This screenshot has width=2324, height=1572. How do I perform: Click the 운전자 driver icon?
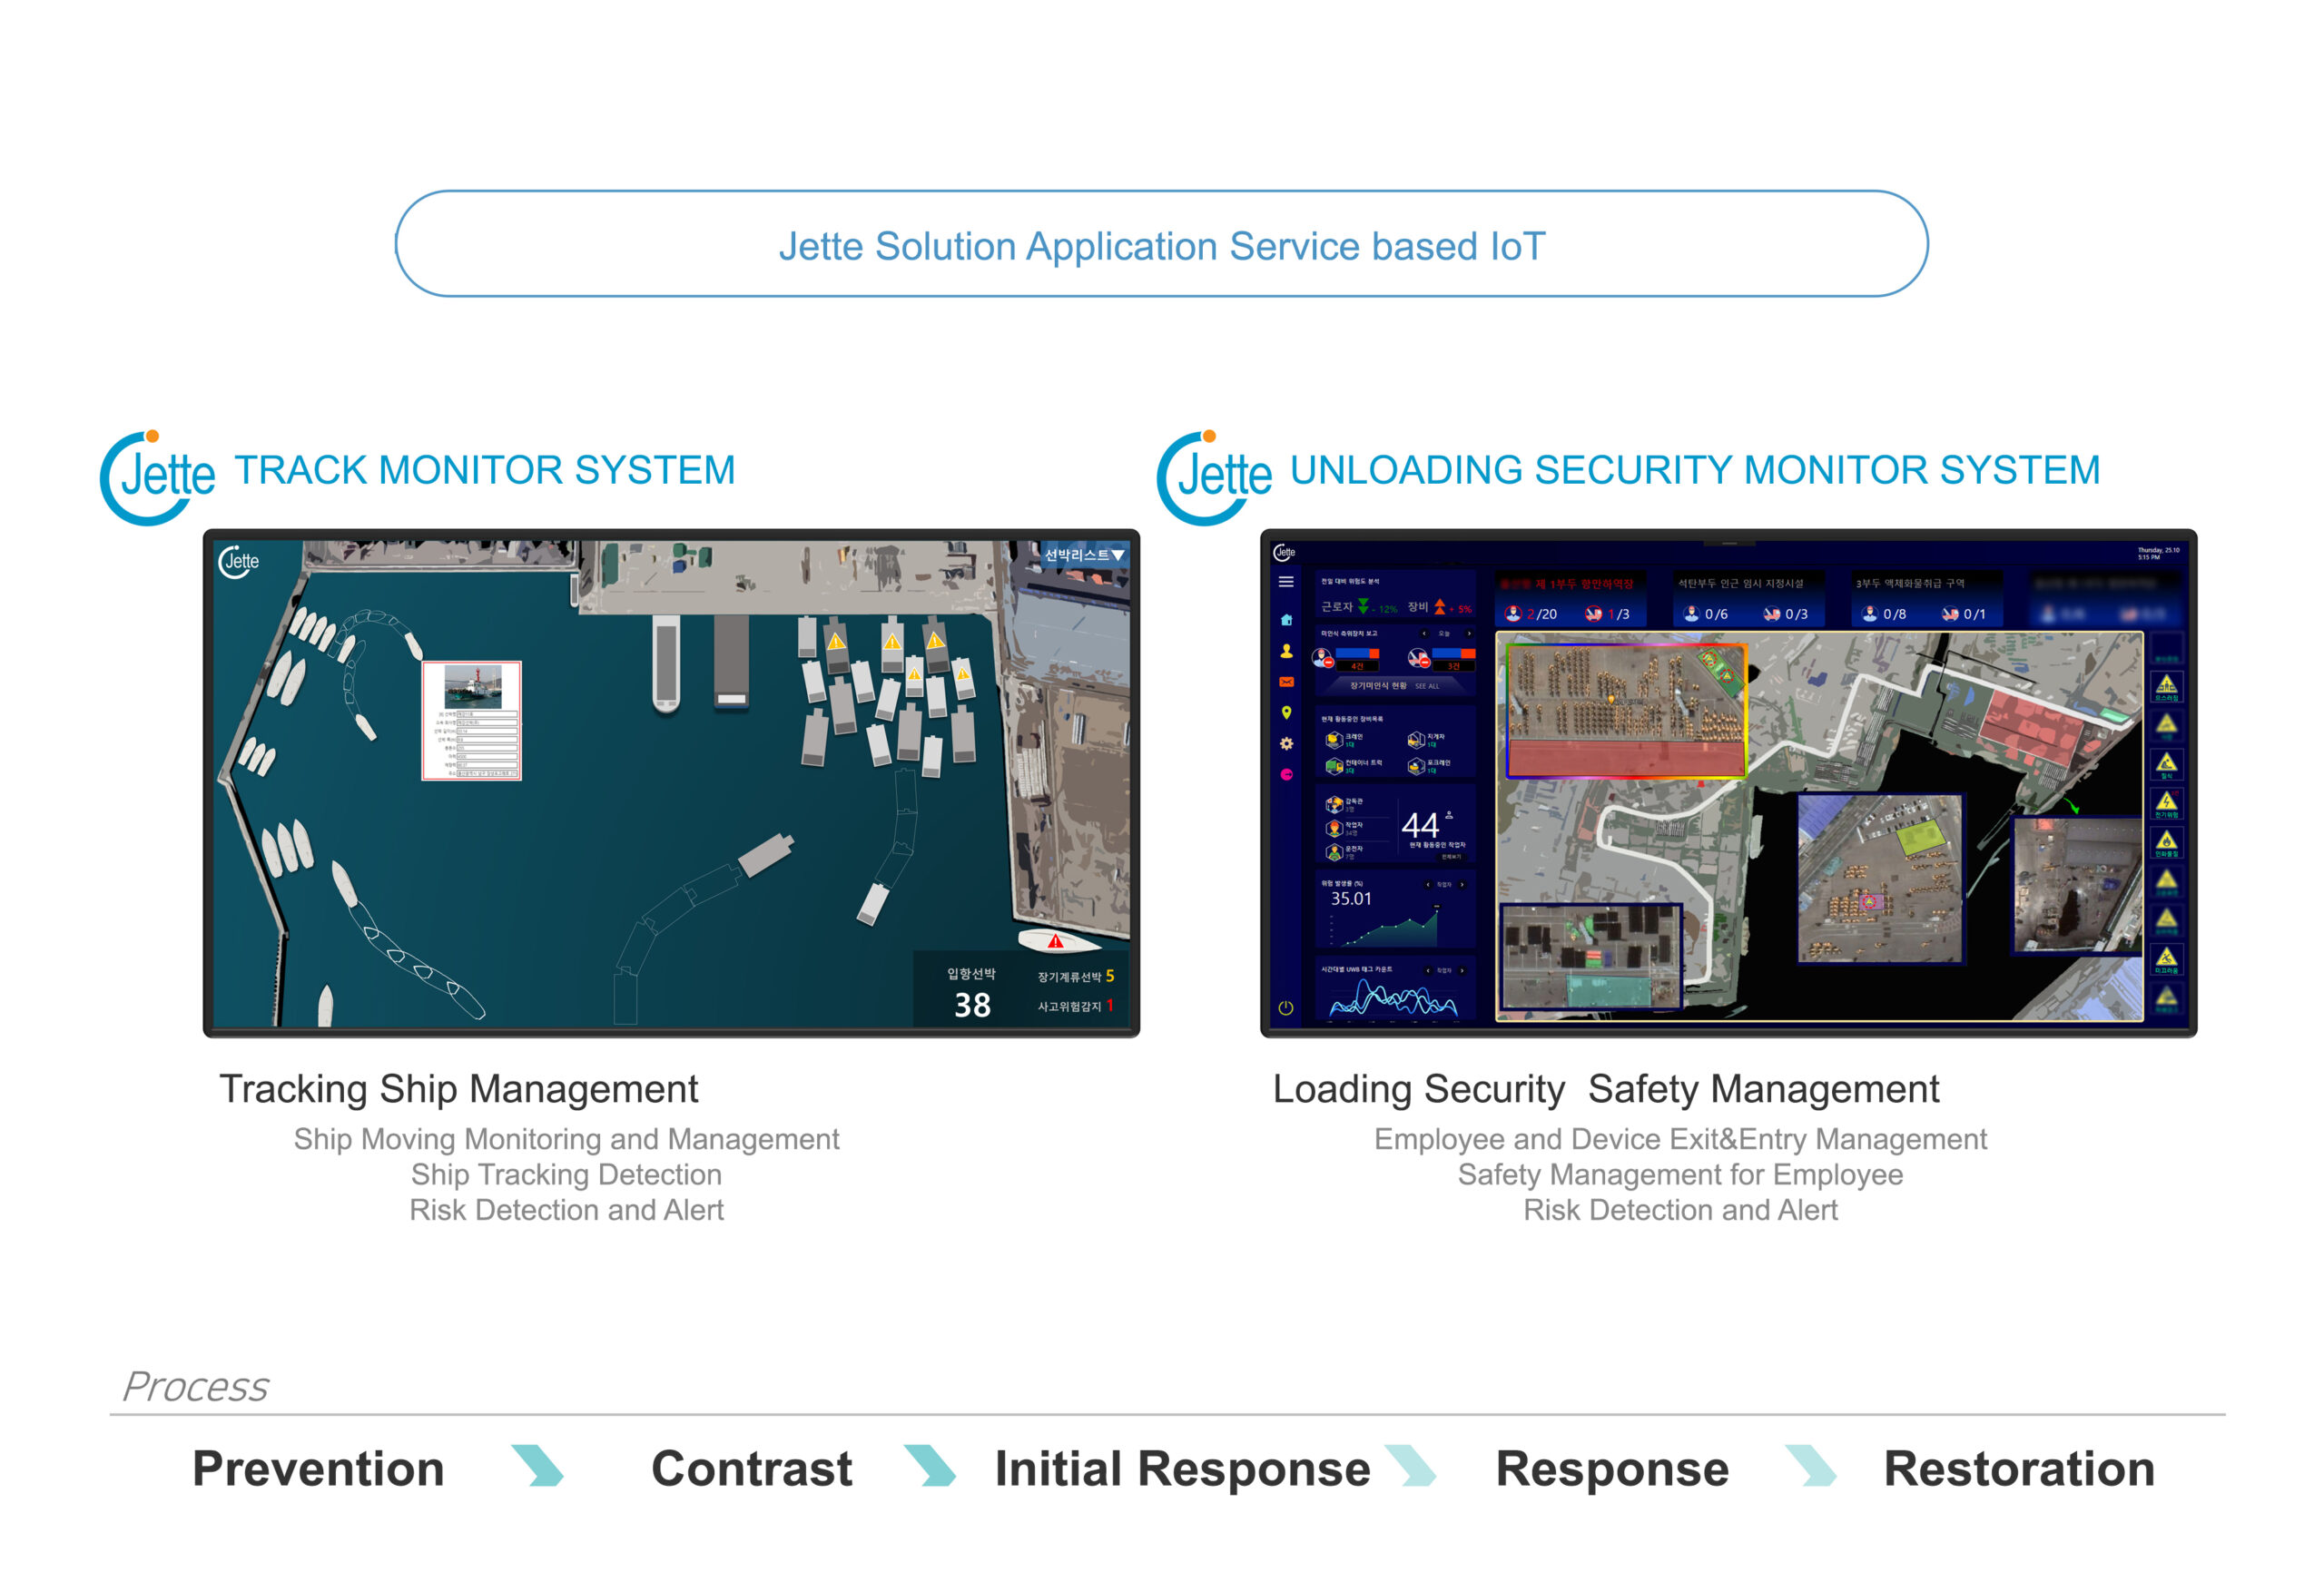point(1335,853)
